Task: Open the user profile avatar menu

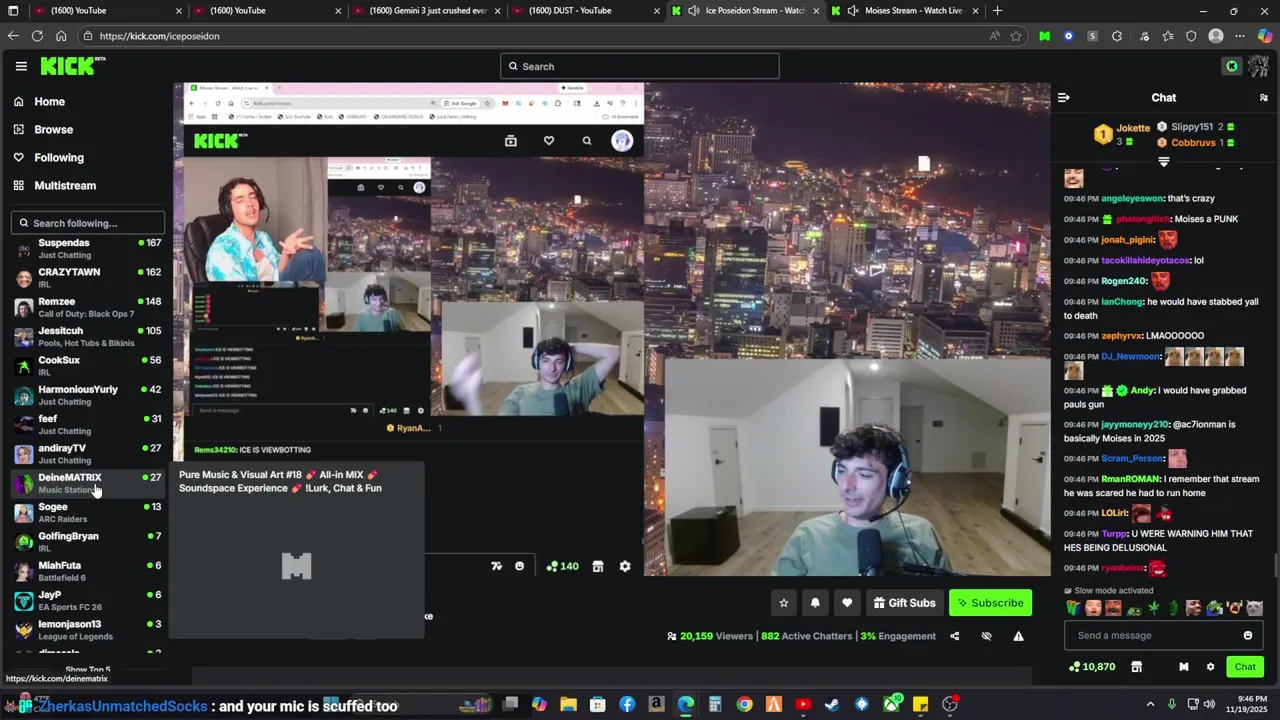Action: pyautogui.click(x=1258, y=66)
